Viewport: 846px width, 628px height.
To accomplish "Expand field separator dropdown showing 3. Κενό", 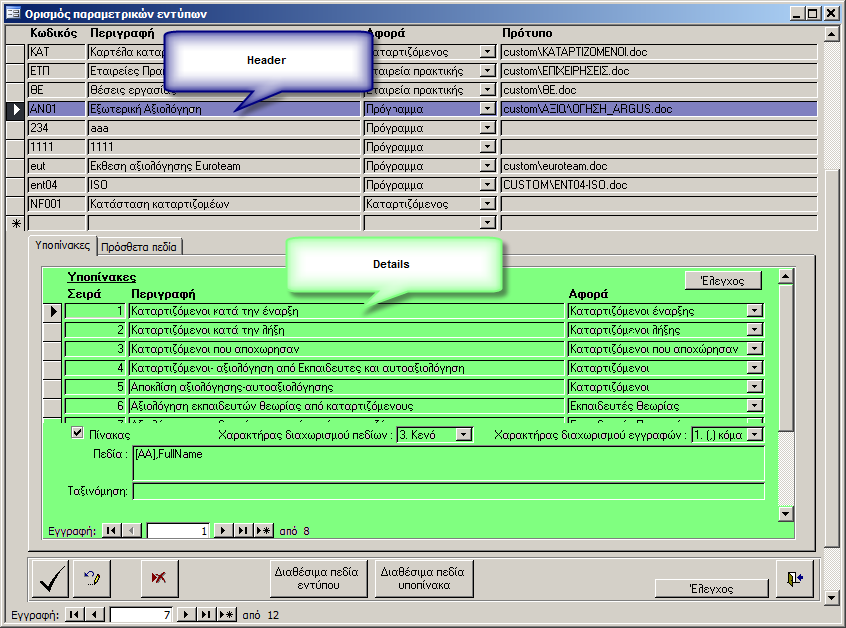I will 463,435.
